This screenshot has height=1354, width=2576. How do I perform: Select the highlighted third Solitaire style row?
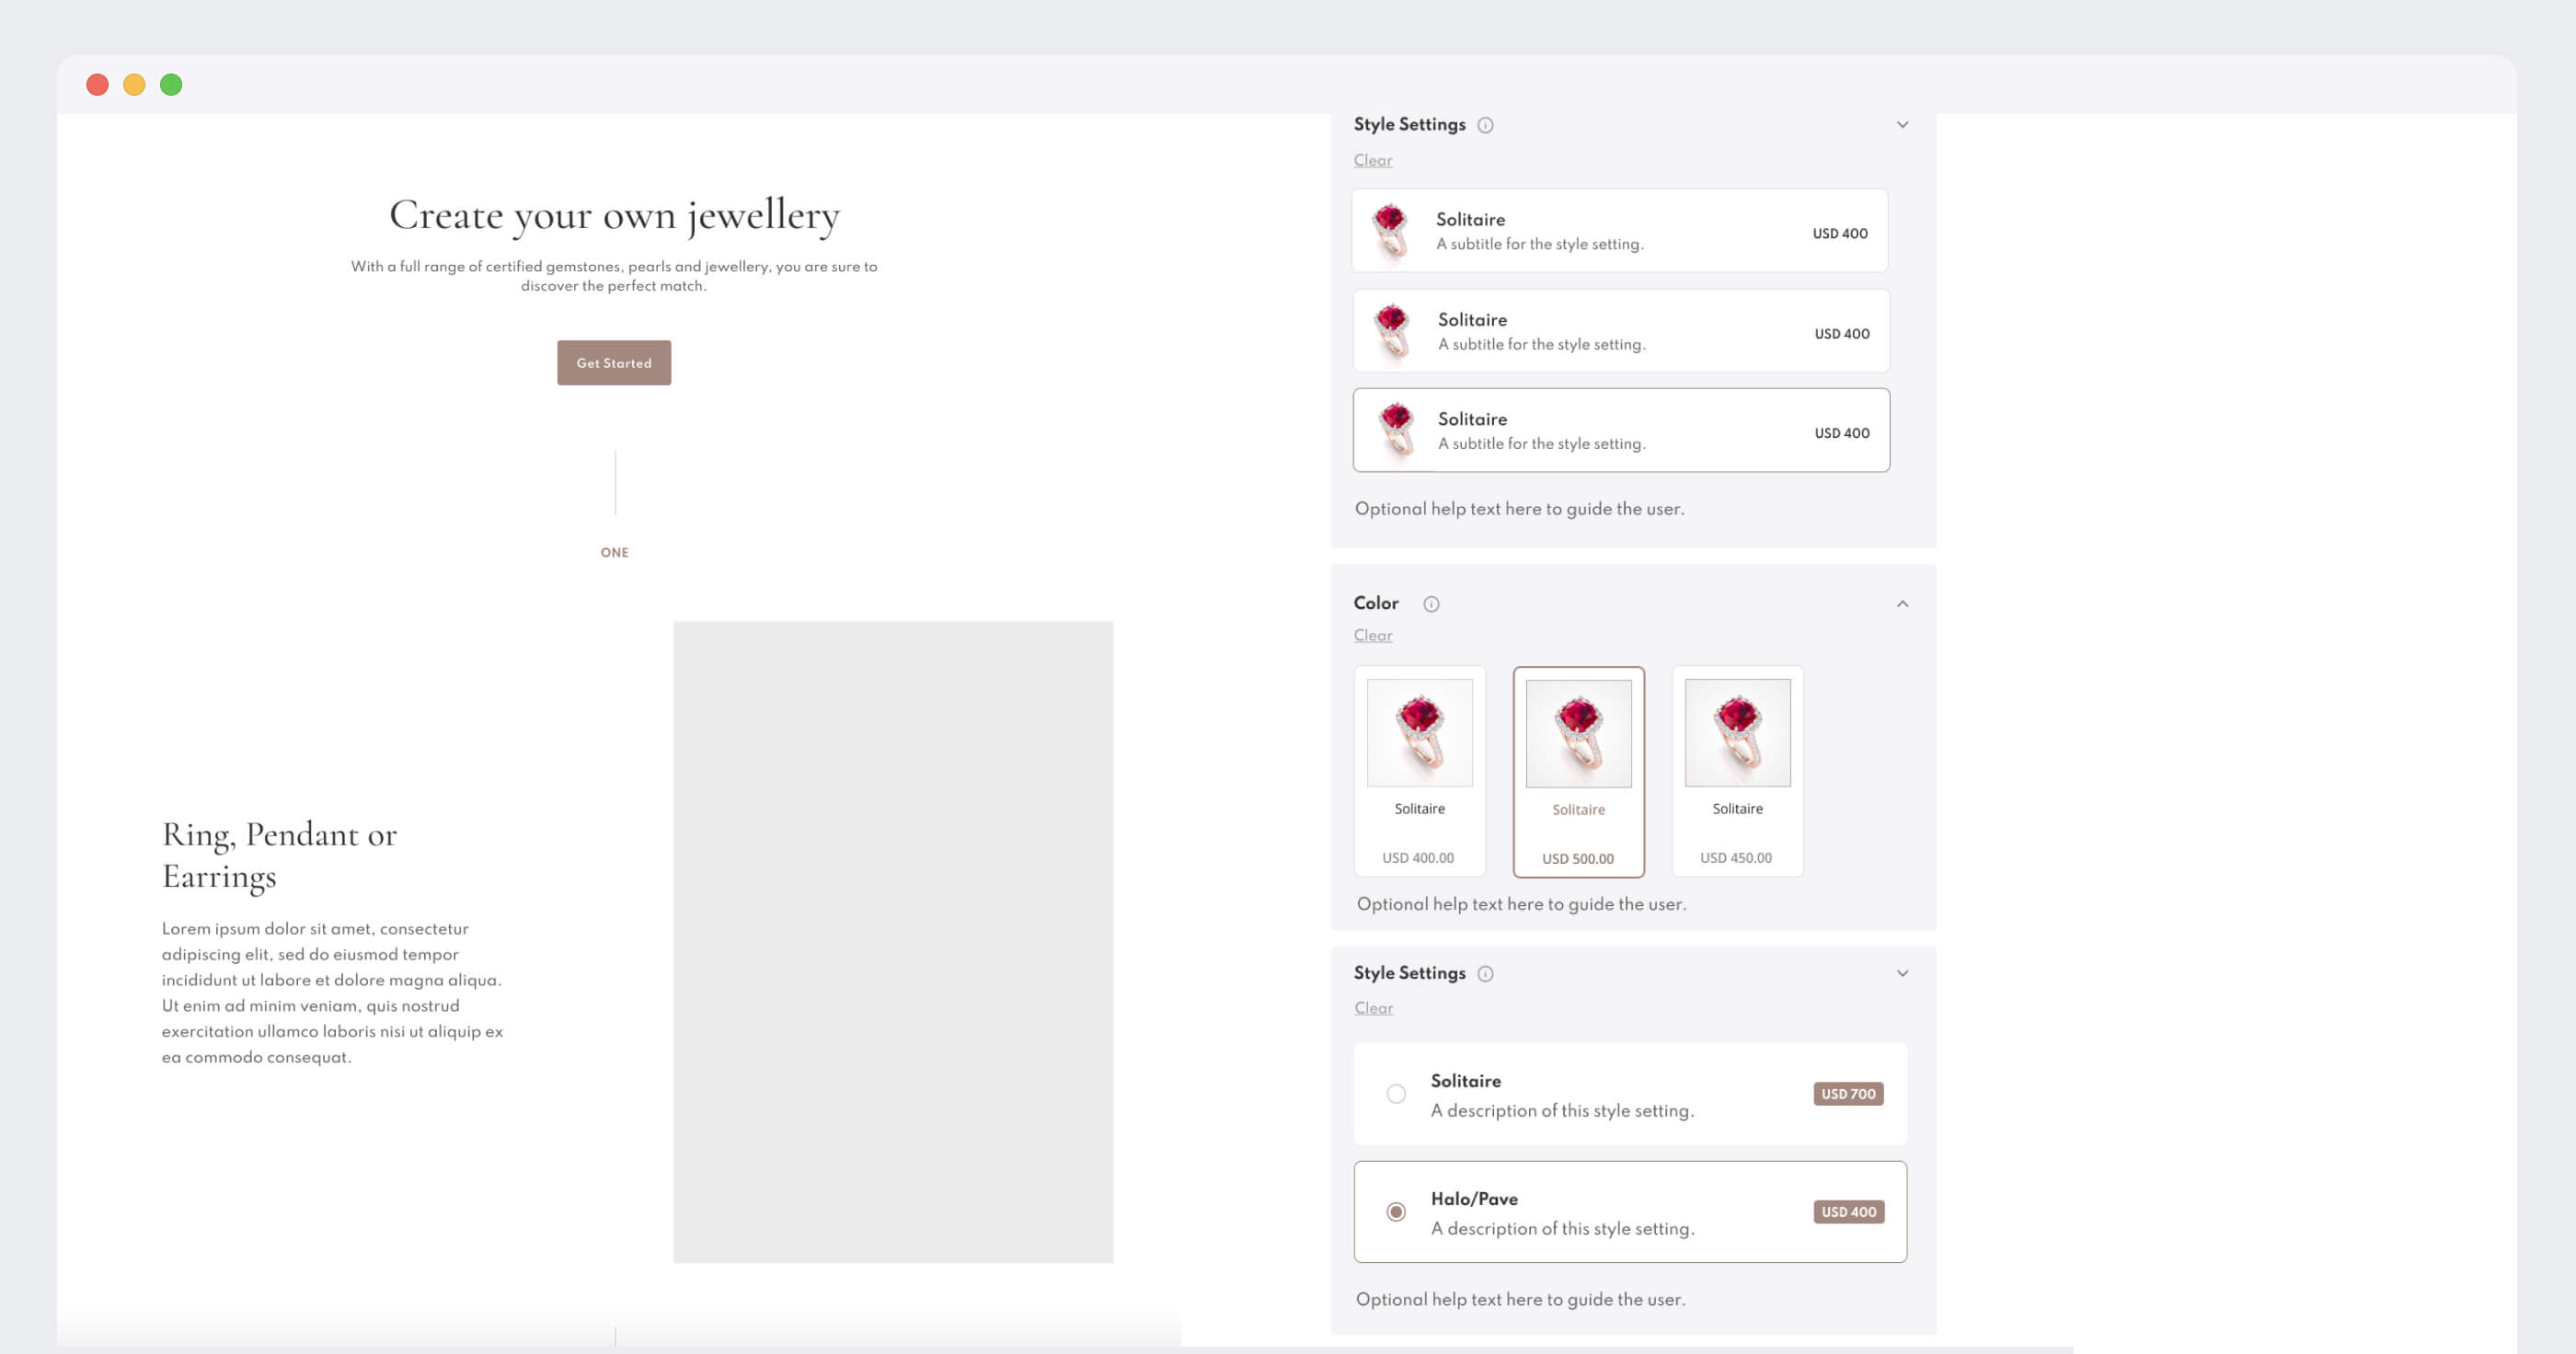click(1621, 430)
